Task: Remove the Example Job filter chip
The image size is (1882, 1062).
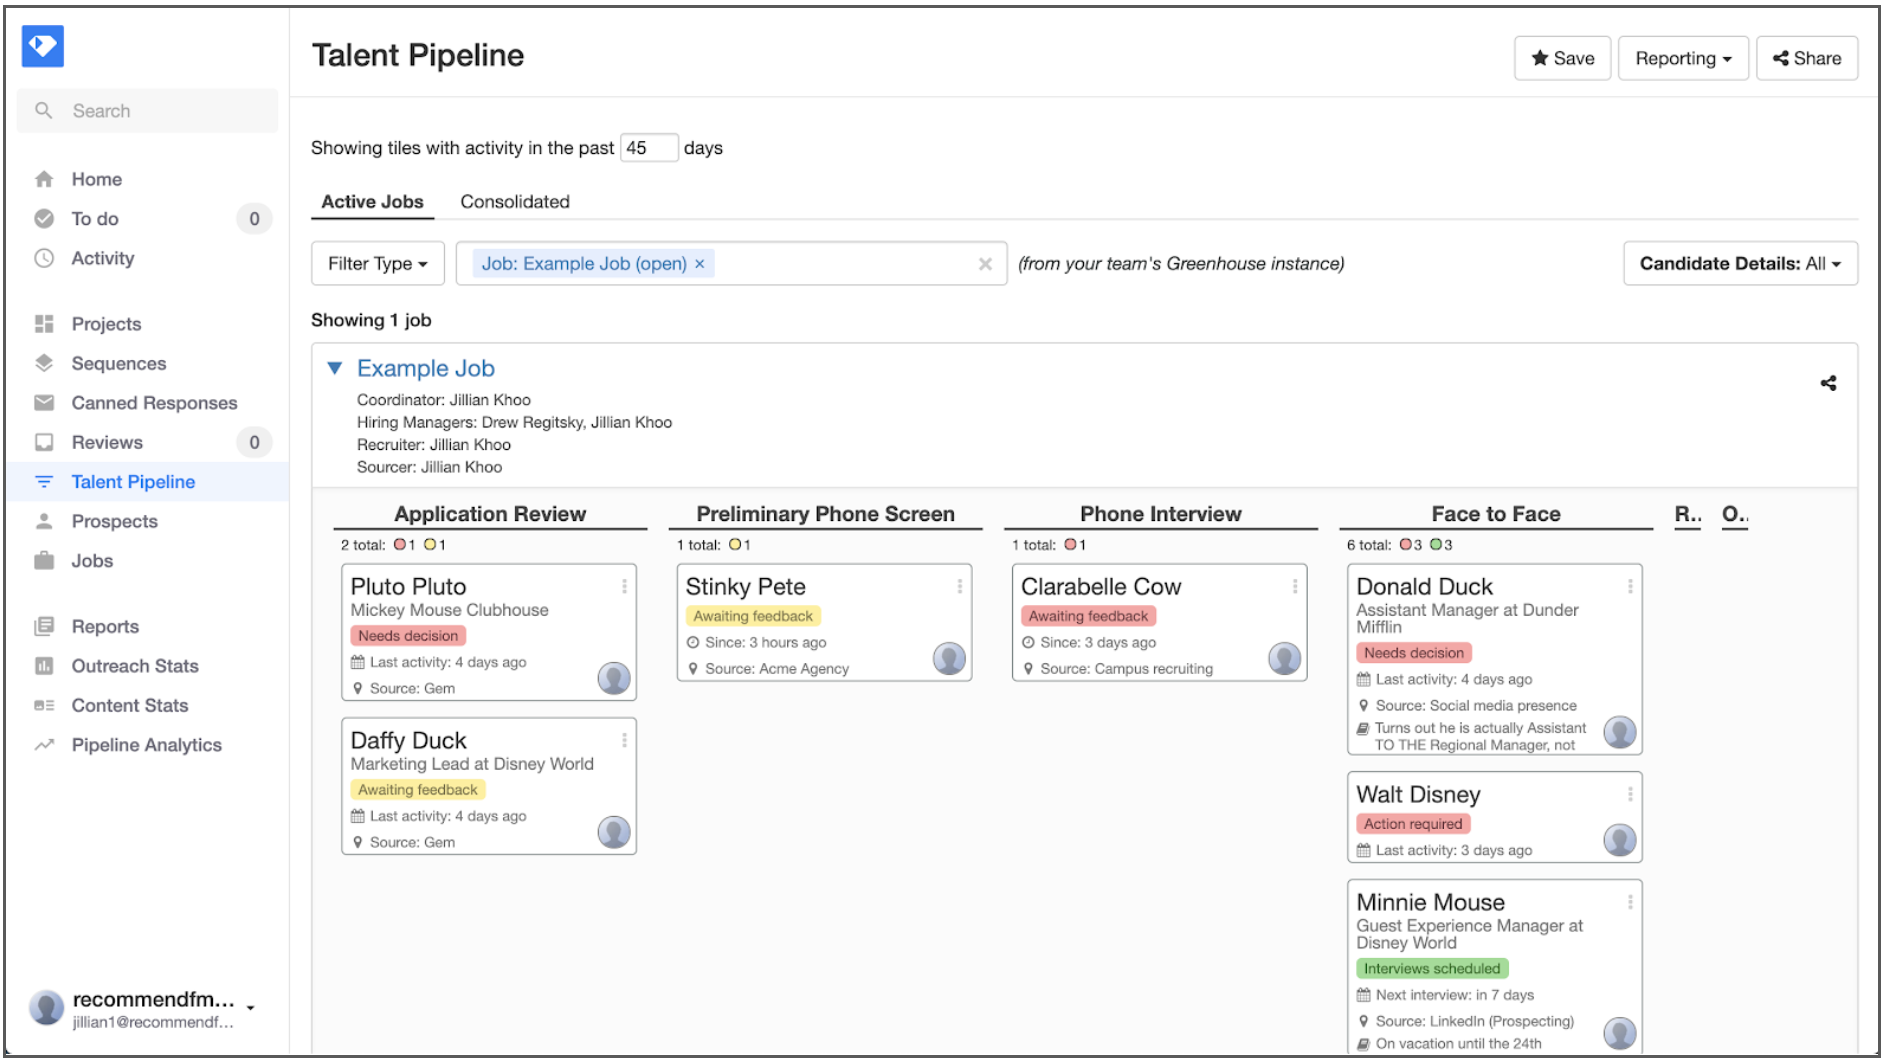Action: click(x=700, y=264)
